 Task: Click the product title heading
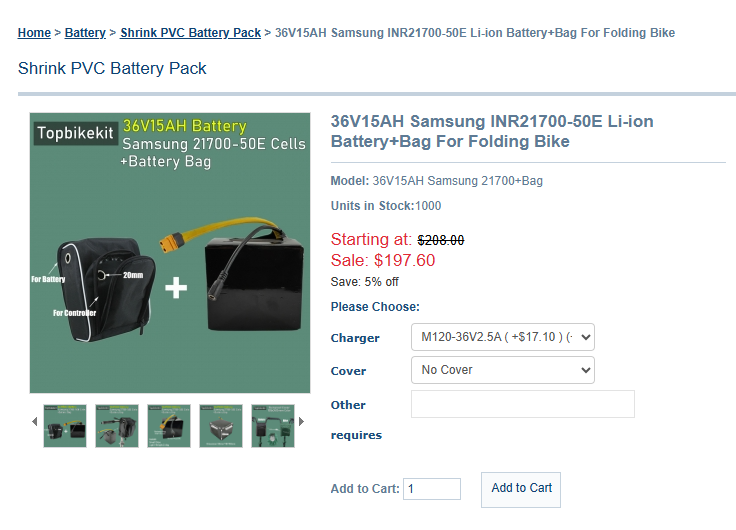(x=492, y=131)
